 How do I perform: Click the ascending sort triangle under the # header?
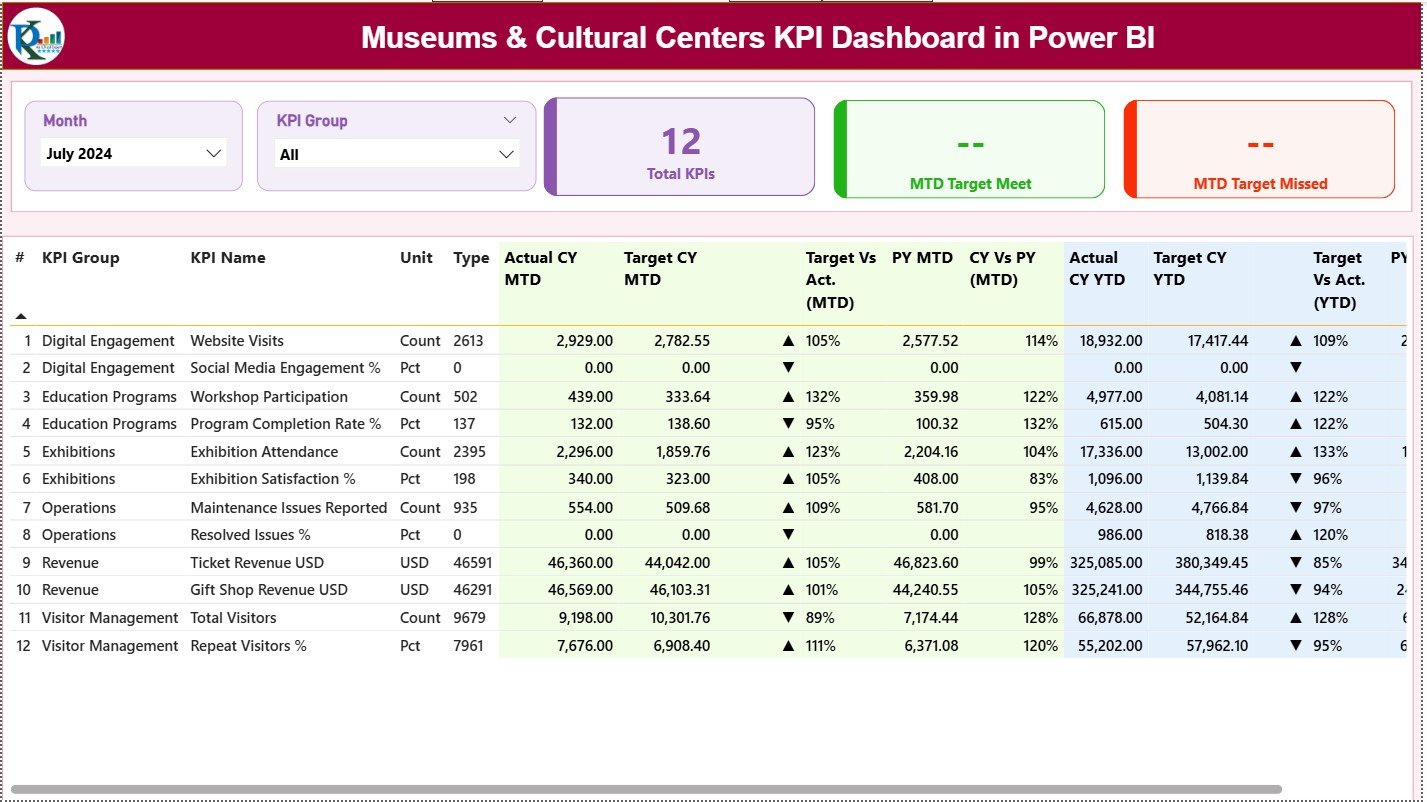click(21, 316)
